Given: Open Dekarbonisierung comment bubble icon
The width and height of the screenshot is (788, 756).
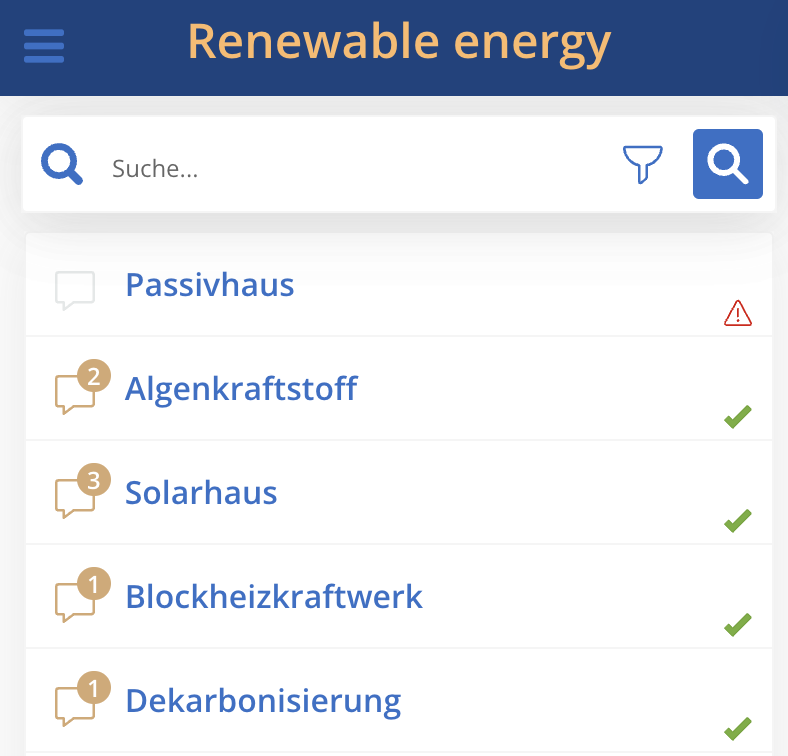Looking at the screenshot, I should 82,699.
